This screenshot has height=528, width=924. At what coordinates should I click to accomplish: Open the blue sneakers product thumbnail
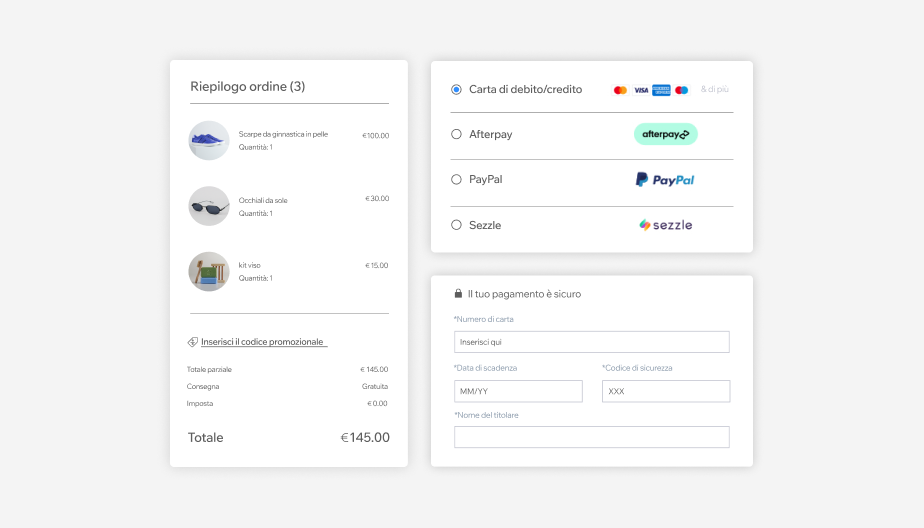209,141
